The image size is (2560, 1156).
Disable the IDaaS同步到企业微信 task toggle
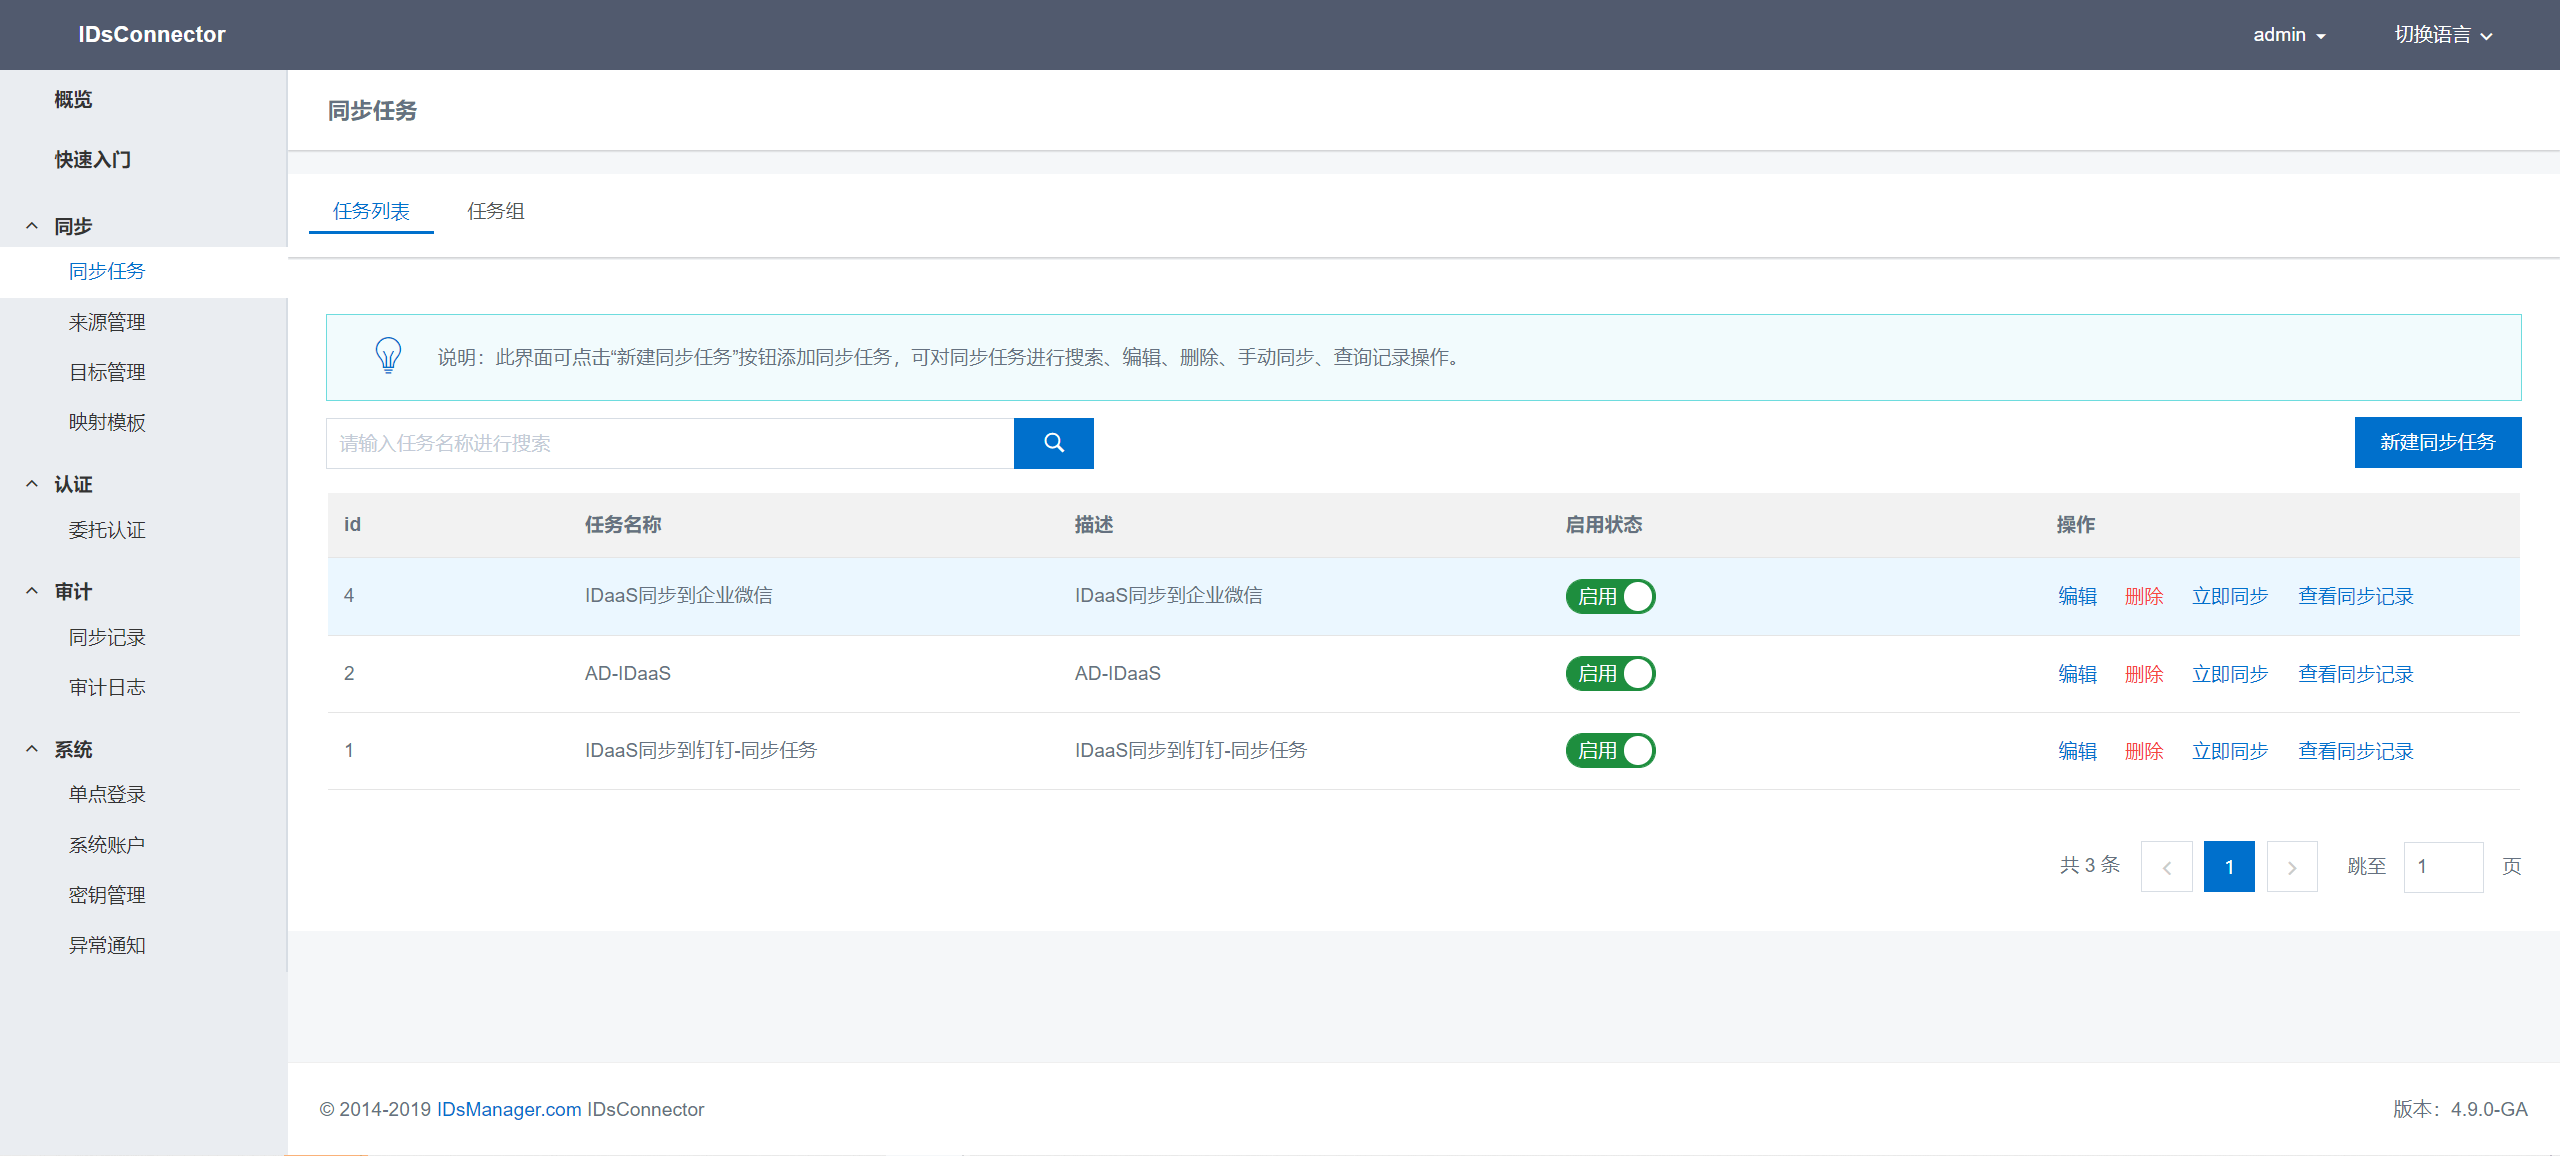(x=1610, y=596)
